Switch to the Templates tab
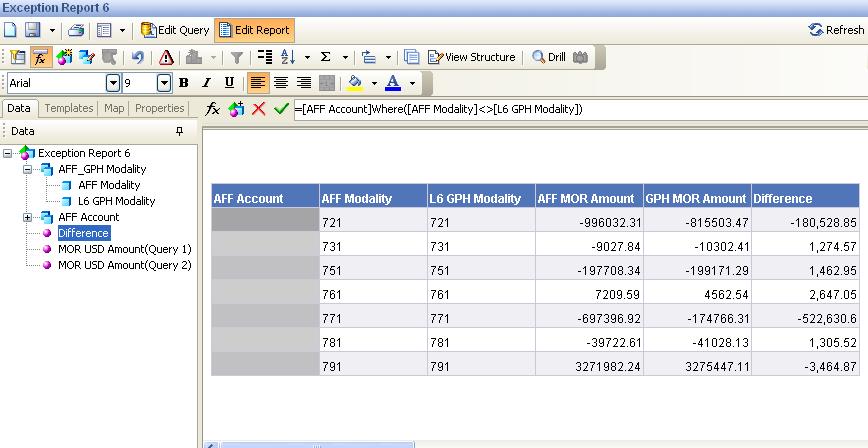The width and height of the screenshot is (868, 448). [x=69, y=108]
